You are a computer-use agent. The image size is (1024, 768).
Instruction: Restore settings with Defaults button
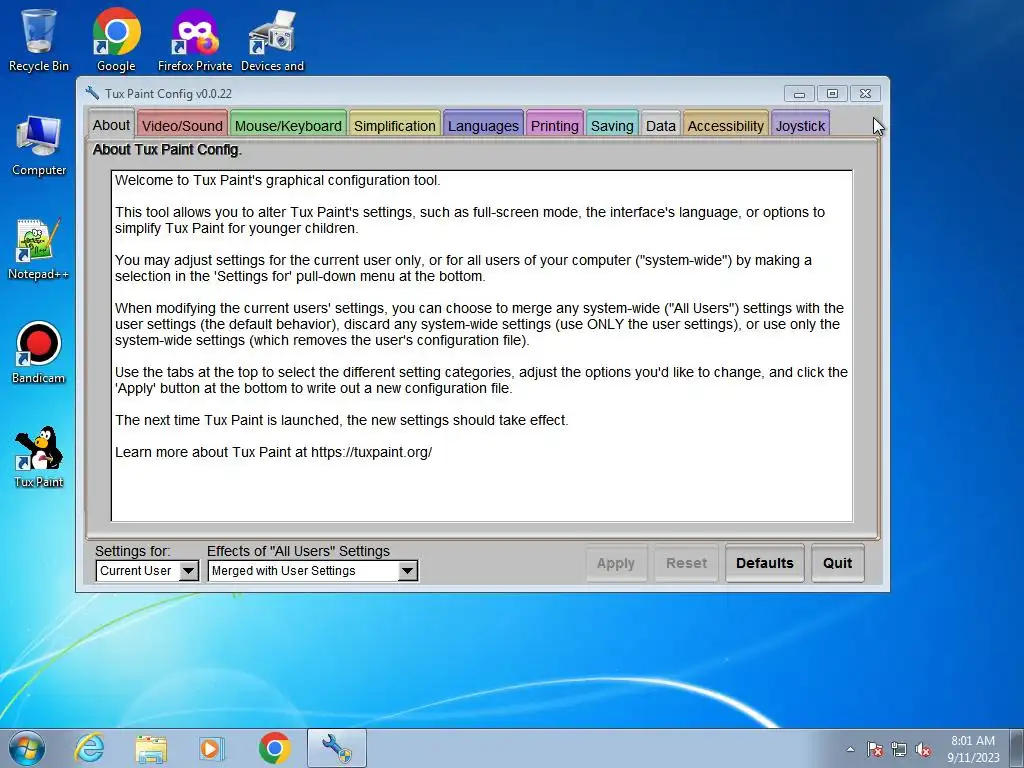[x=765, y=563]
